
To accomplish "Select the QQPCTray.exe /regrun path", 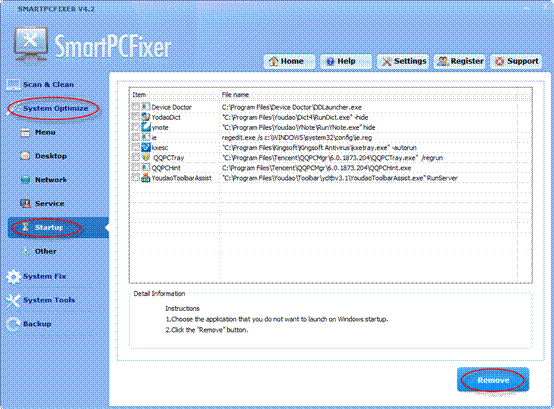I will coord(332,158).
